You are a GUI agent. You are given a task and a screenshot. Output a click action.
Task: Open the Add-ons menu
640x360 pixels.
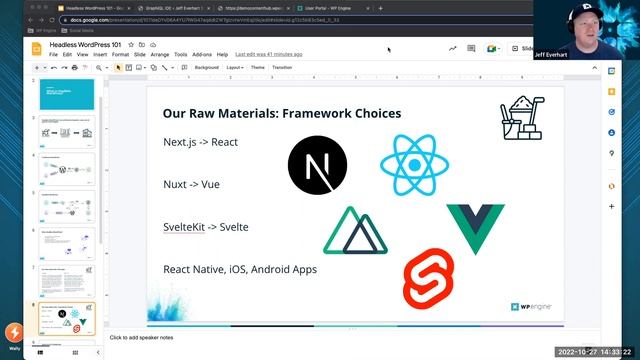coord(202,54)
